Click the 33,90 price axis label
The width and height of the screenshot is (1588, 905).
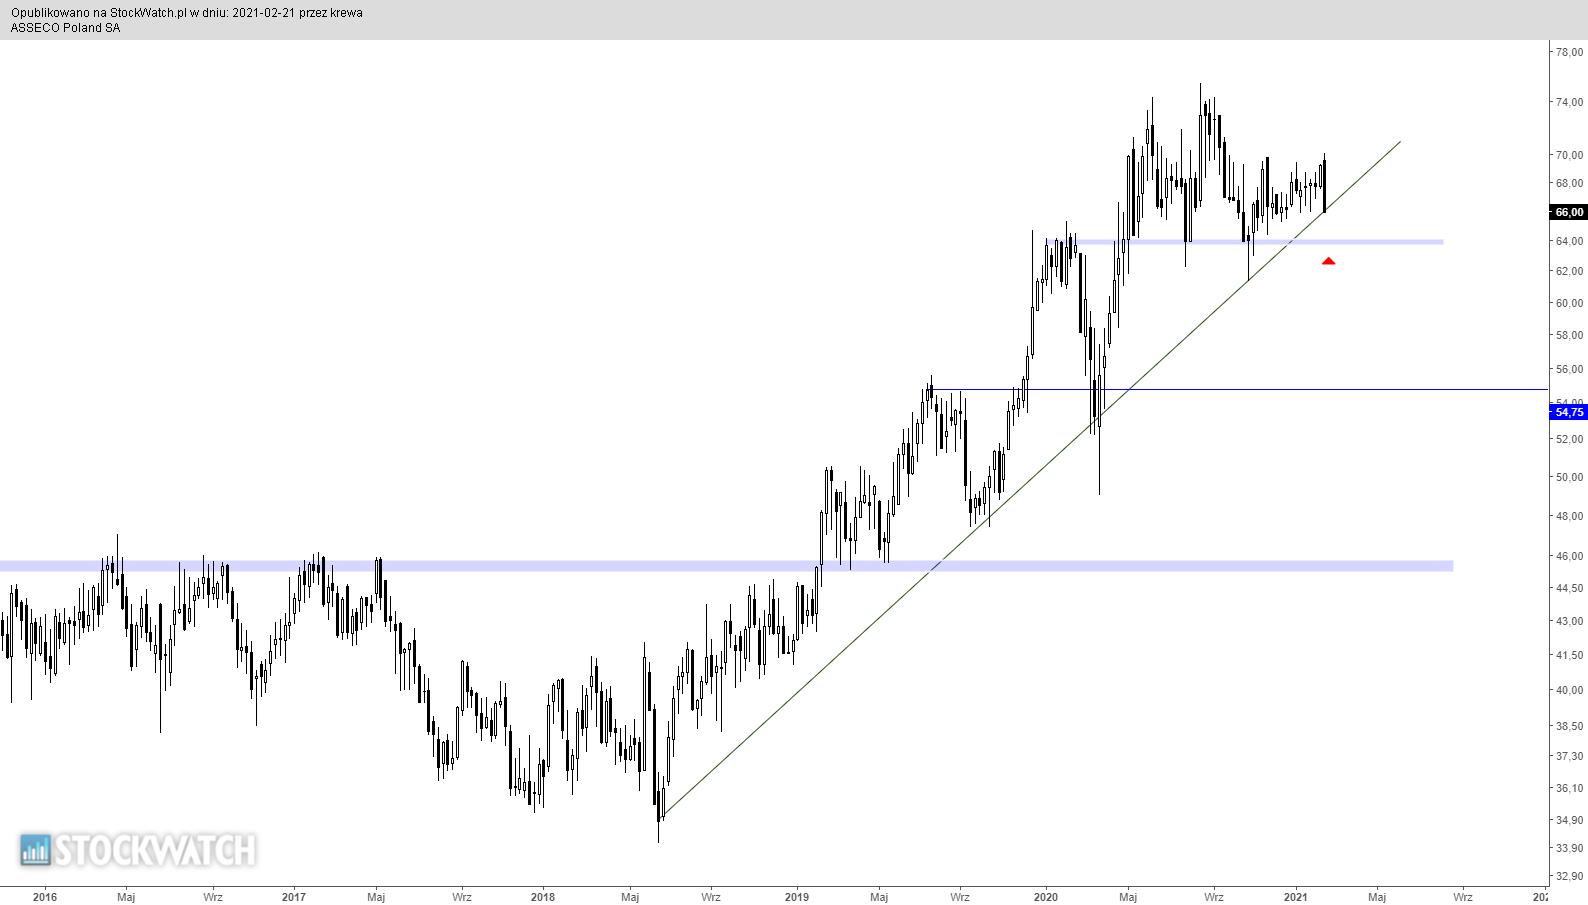tap(1569, 848)
